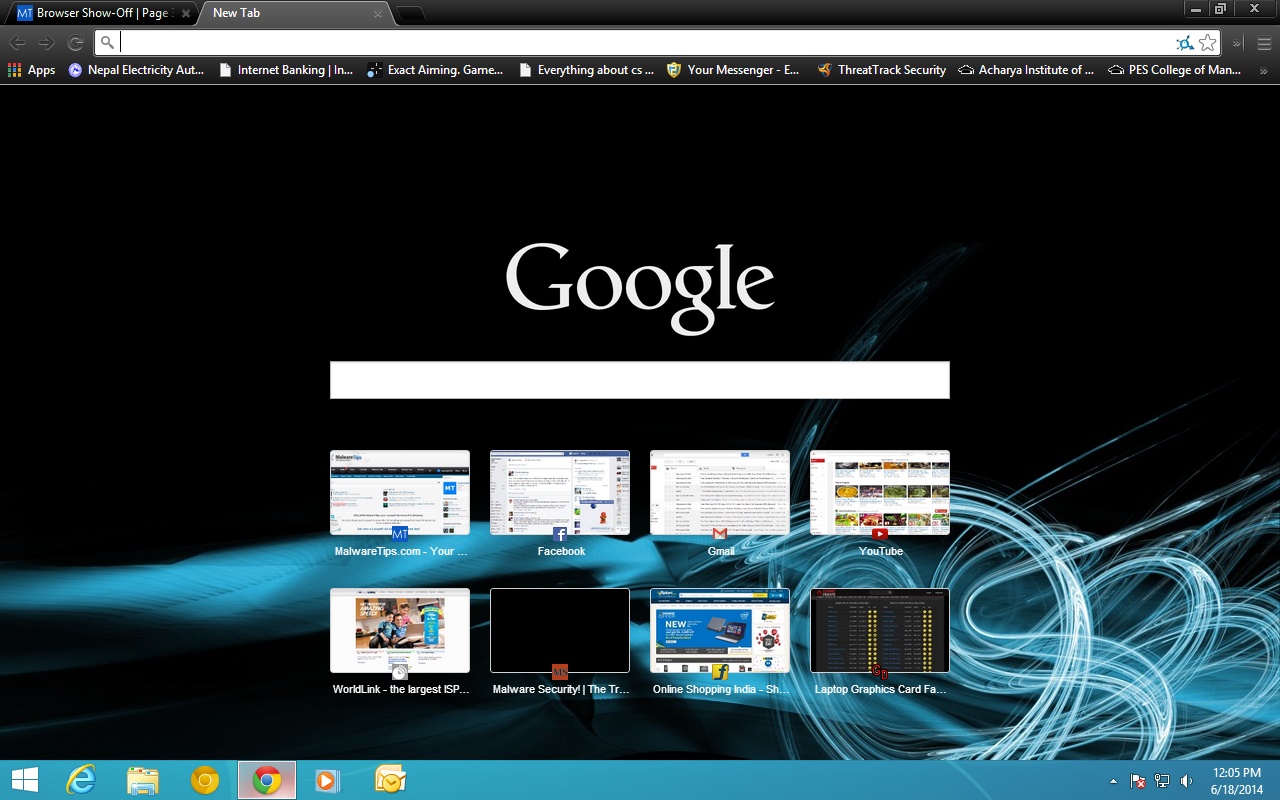Screen dimensions: 1280x800
Task: Bookmark this page with the star icon
Action: click(x=1208, y=43)
